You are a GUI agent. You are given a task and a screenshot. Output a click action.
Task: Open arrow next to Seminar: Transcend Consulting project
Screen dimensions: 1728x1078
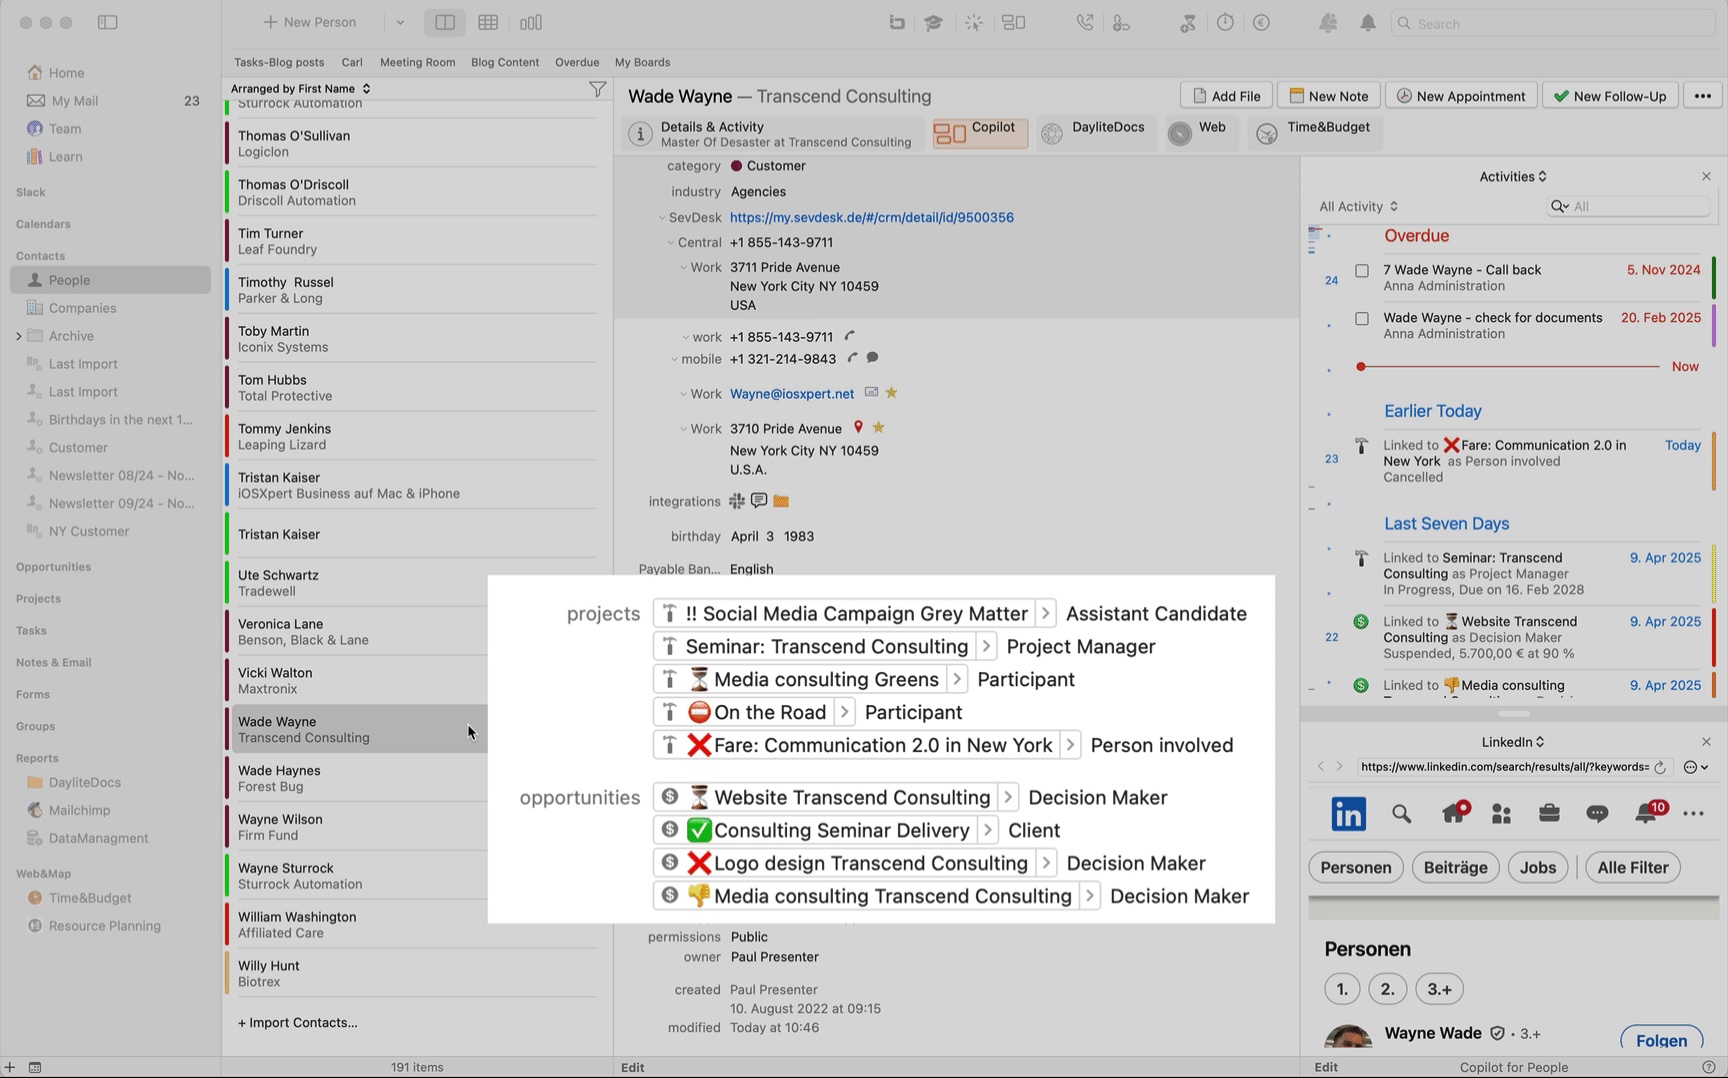[986, 647]
